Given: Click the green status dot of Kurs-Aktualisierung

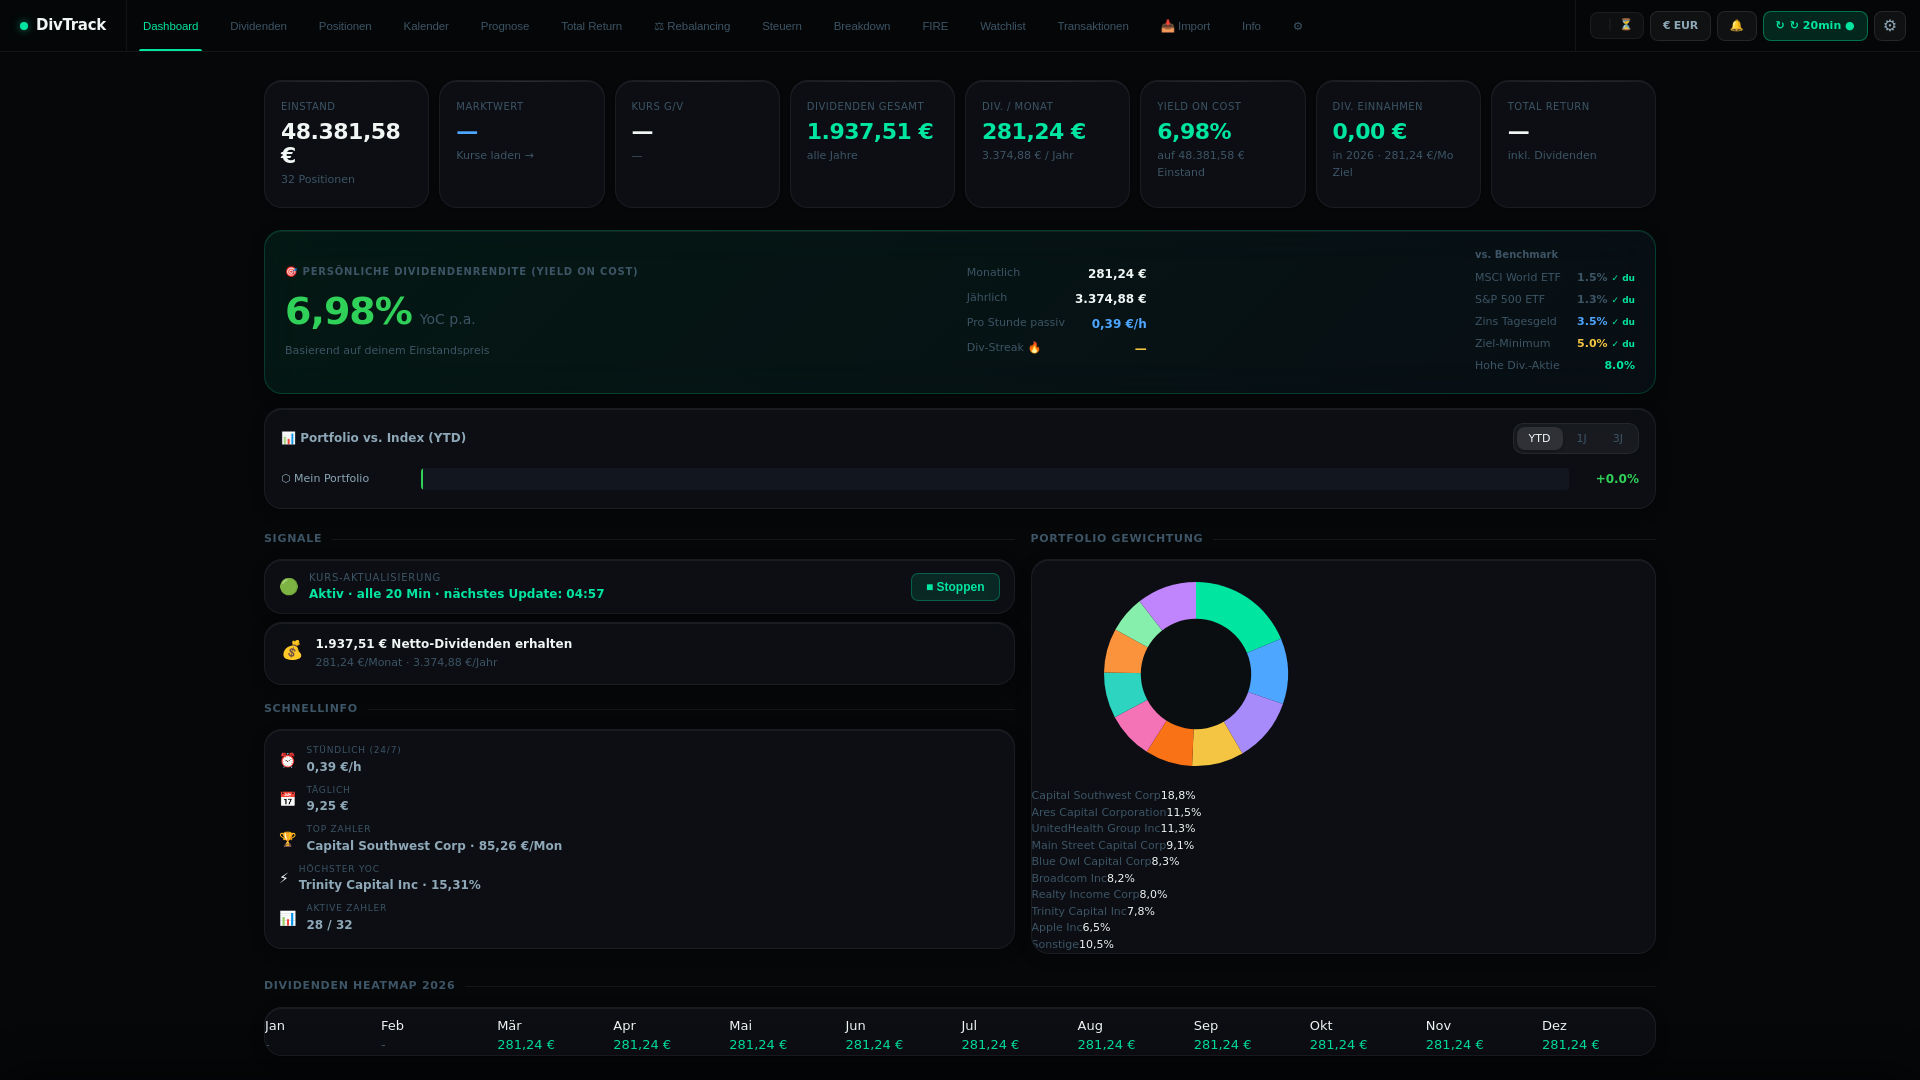Looking at the screenshot, I should pyautogui.click(x=289, y=587).
